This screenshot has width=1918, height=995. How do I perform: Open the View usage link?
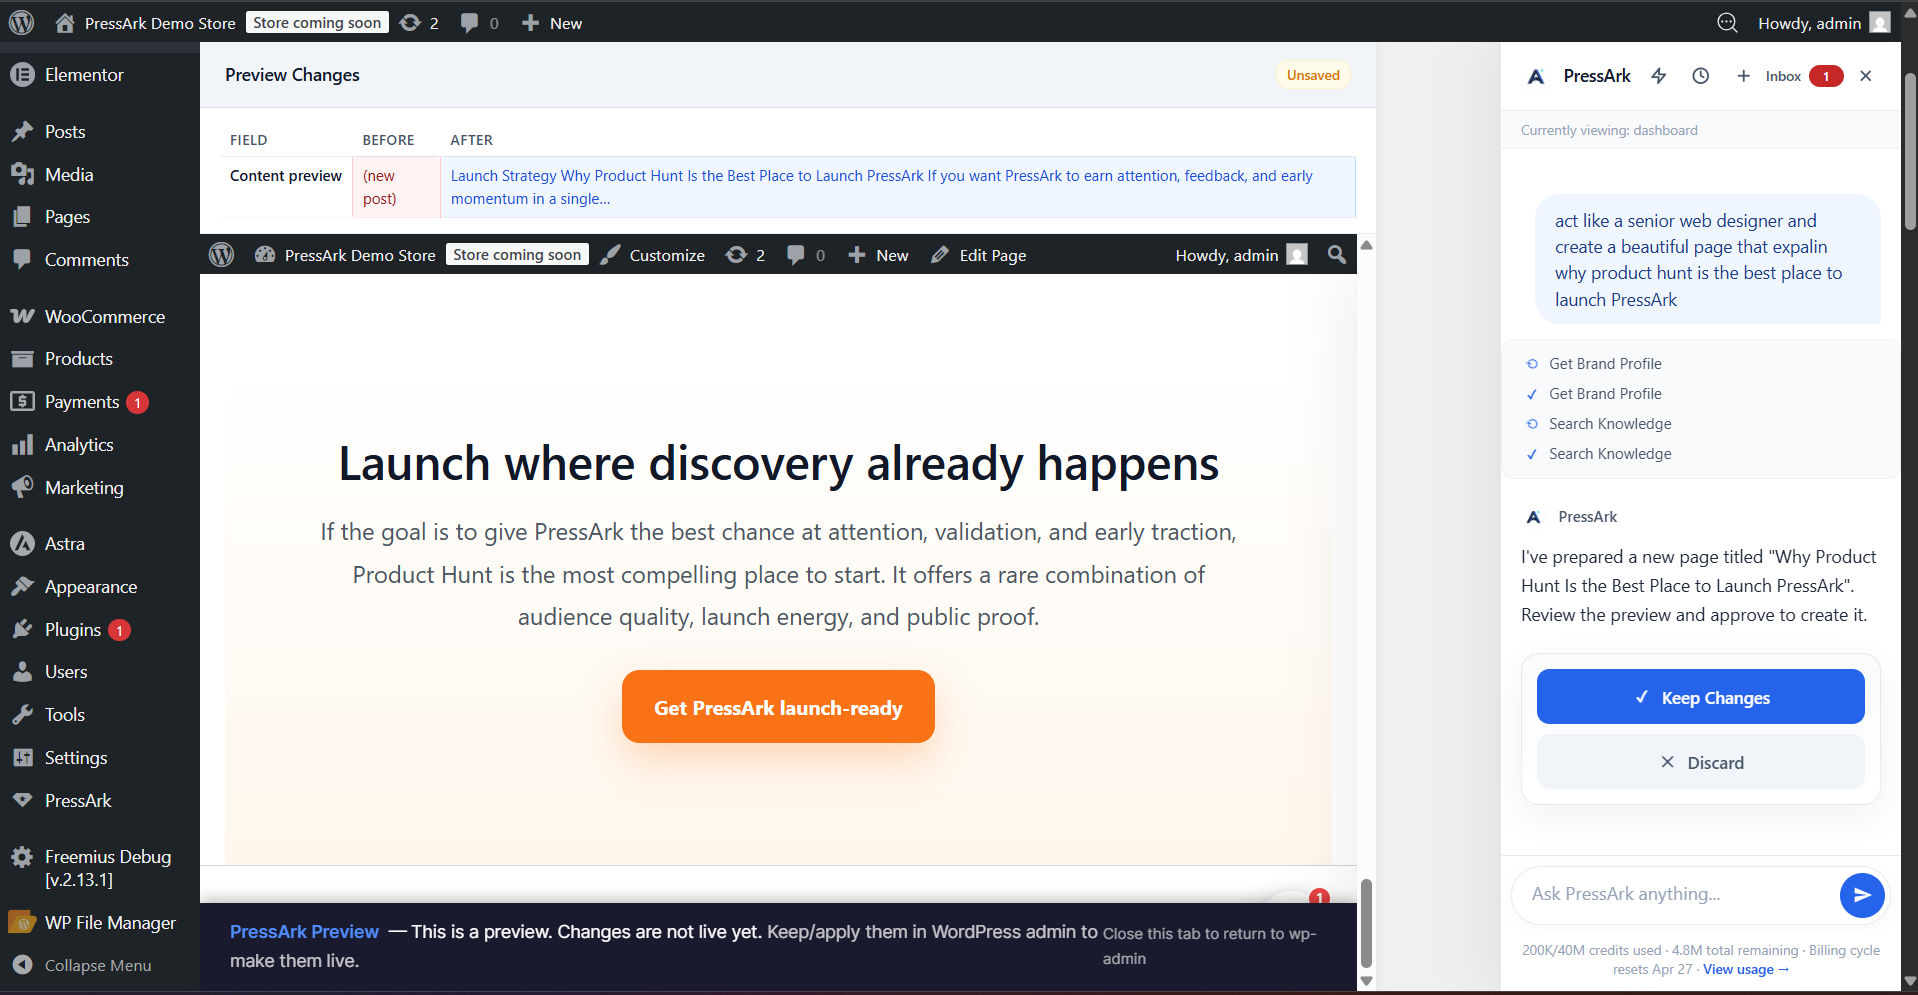pyautogui.click(x=1746, y=970)
